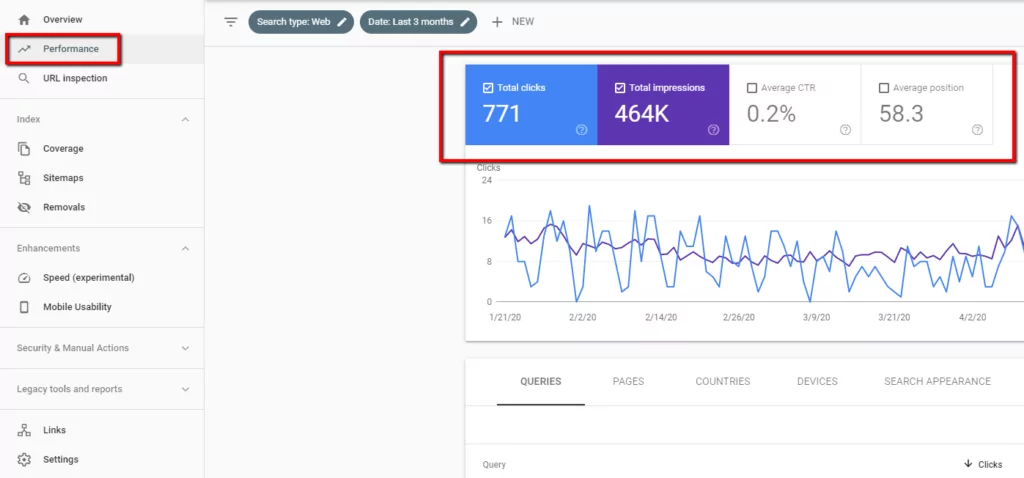
Task: Click the Removals crossed-eye icon
Action: point(24,207)
